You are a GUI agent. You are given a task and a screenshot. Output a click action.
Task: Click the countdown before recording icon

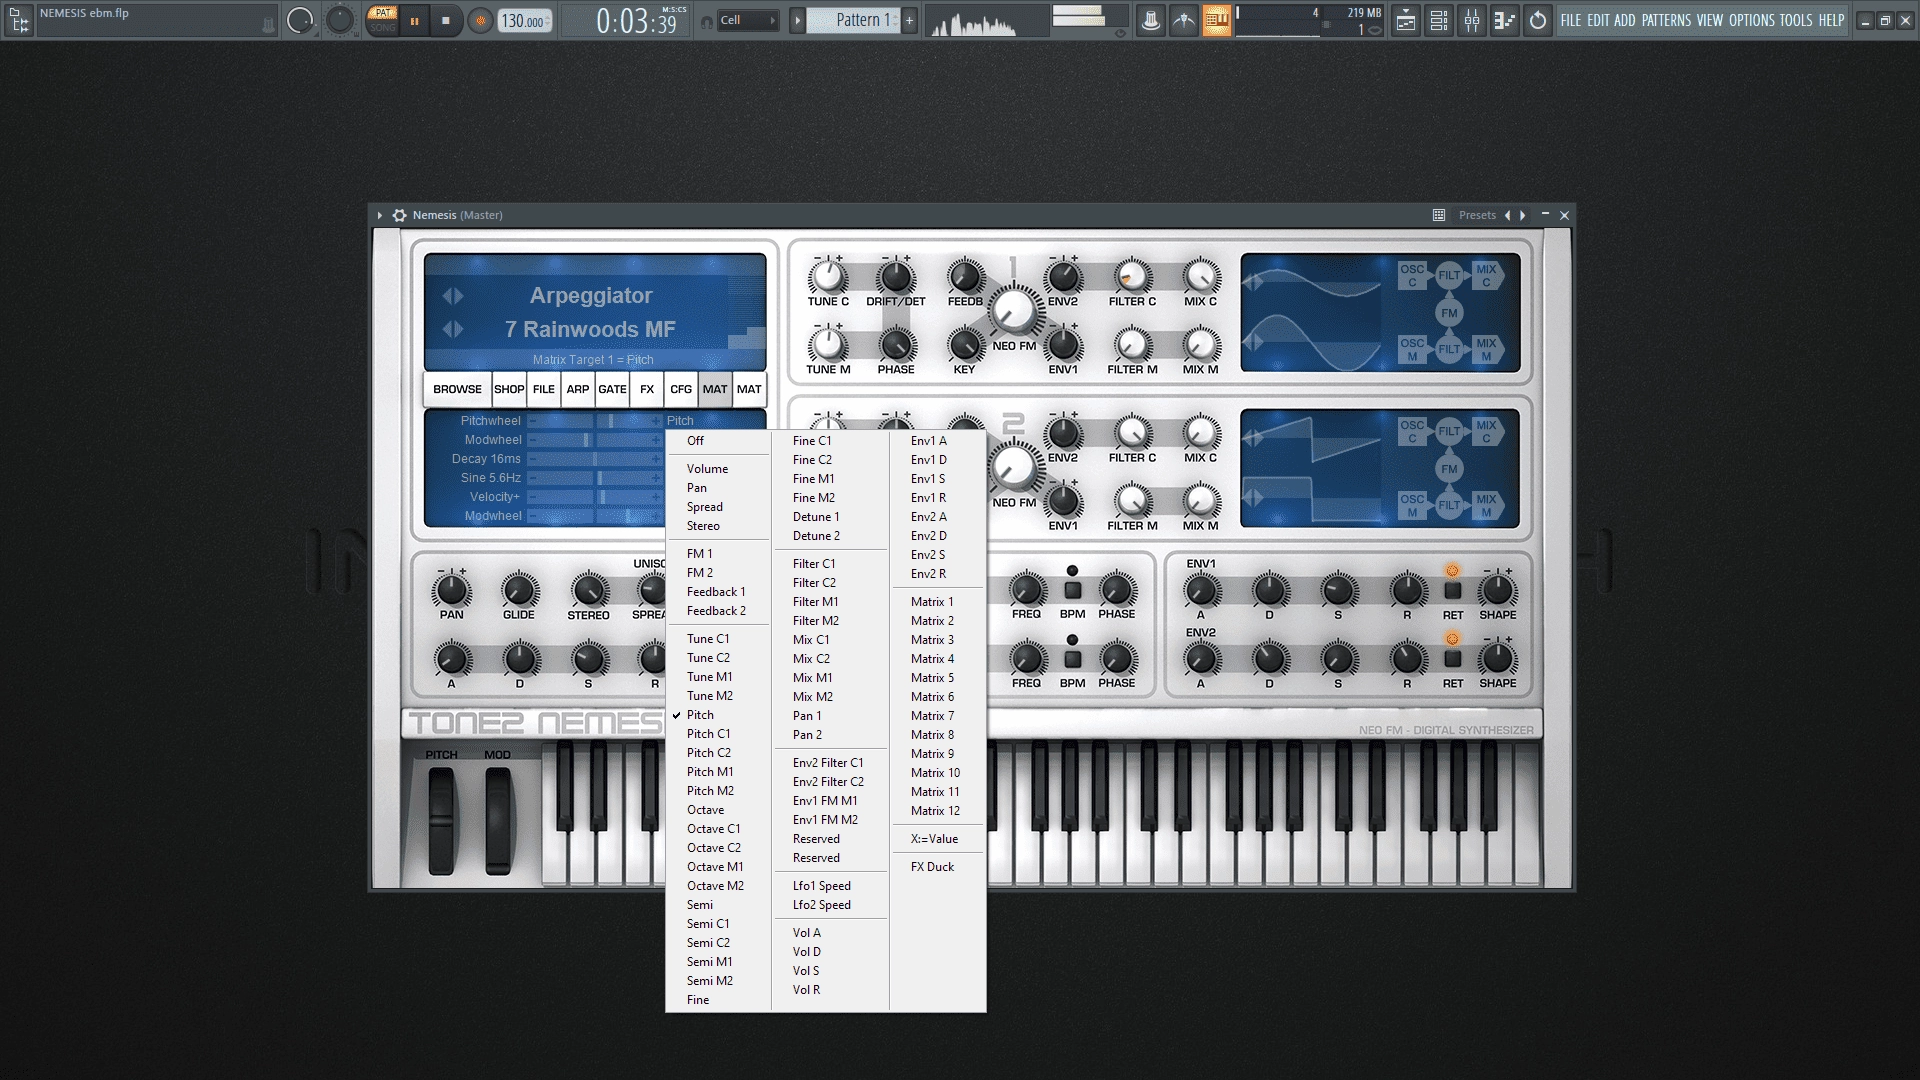[1184, 20]
